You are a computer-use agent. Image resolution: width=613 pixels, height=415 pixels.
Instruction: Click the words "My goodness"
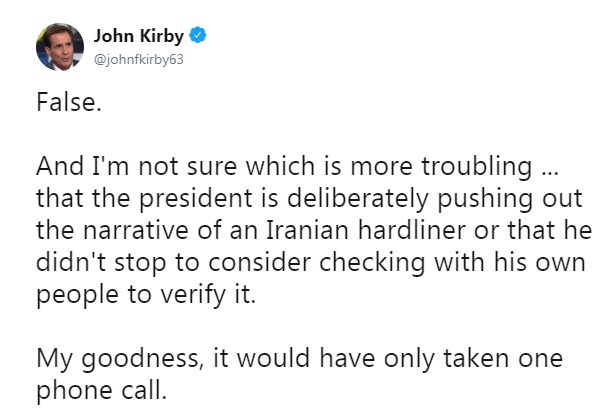point(118,359)
